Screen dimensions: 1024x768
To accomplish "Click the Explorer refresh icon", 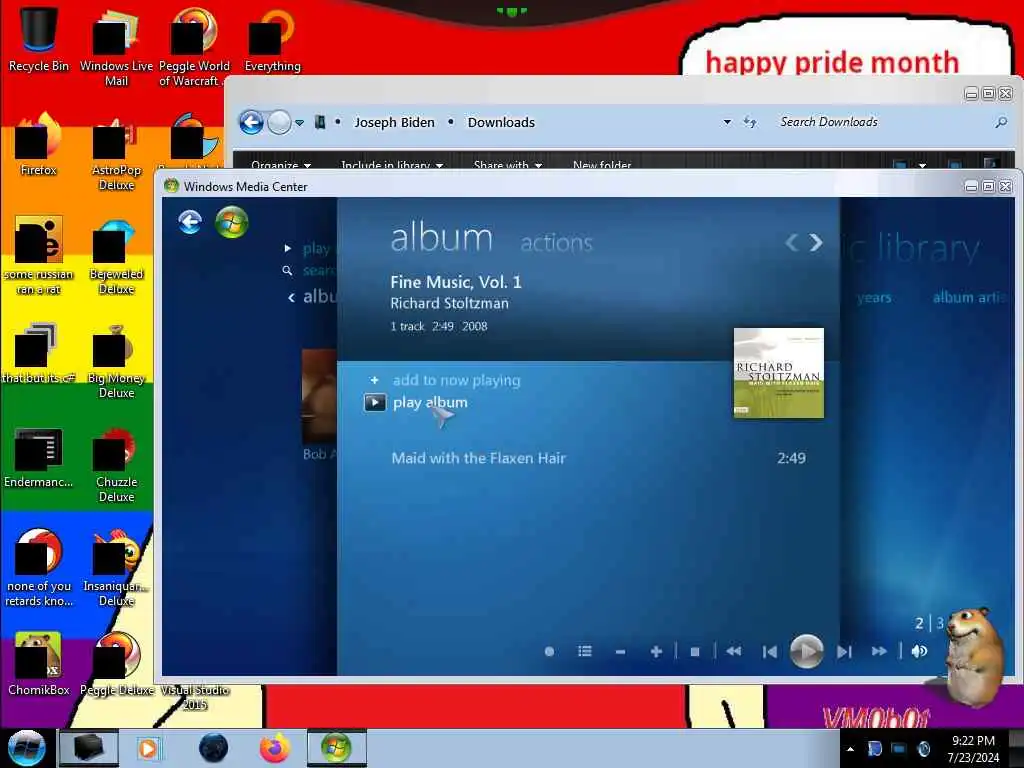I will pos(750,122).
